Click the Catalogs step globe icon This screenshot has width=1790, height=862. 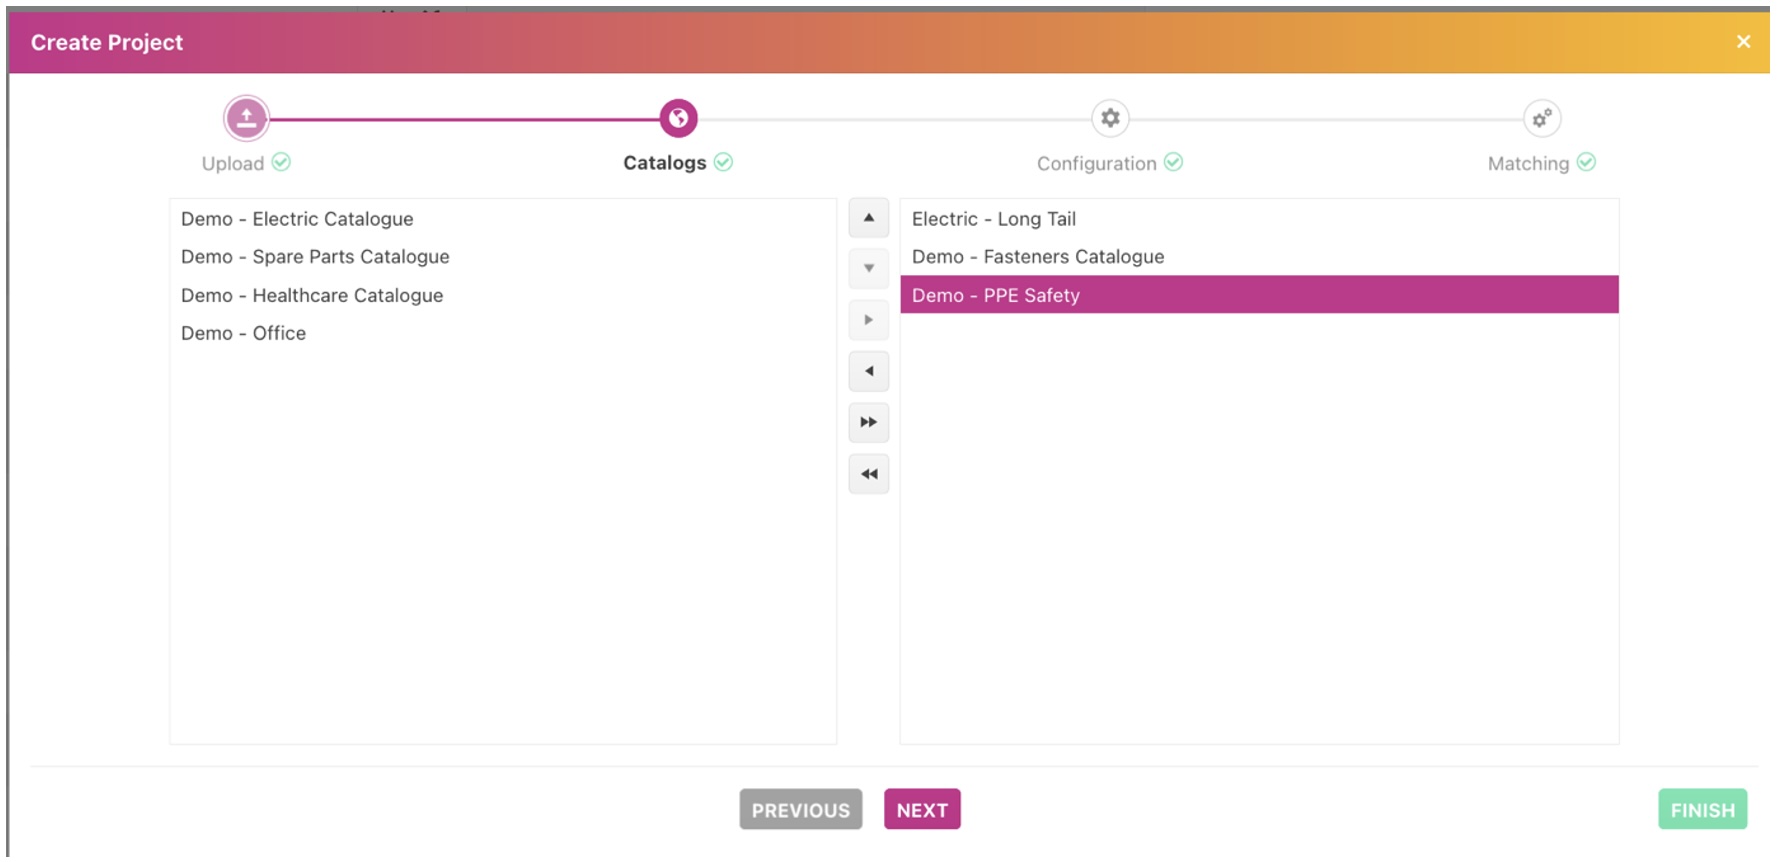tap(678, 118)
